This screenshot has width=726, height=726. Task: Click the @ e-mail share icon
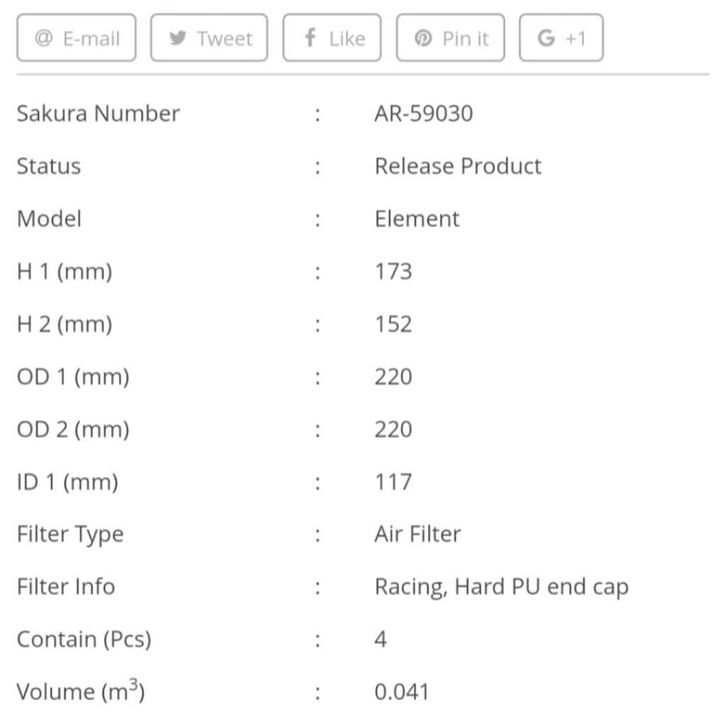point(44,39)
